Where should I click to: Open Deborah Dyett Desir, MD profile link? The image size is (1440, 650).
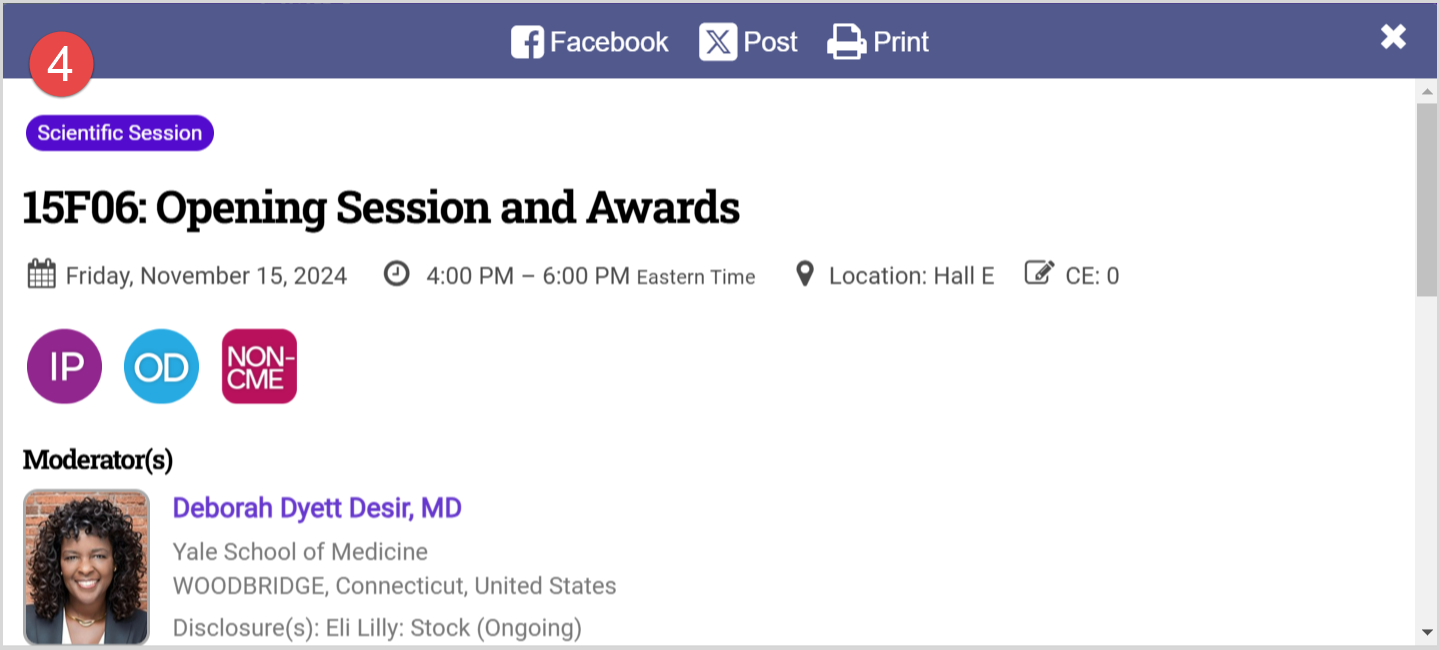(317, 508)
